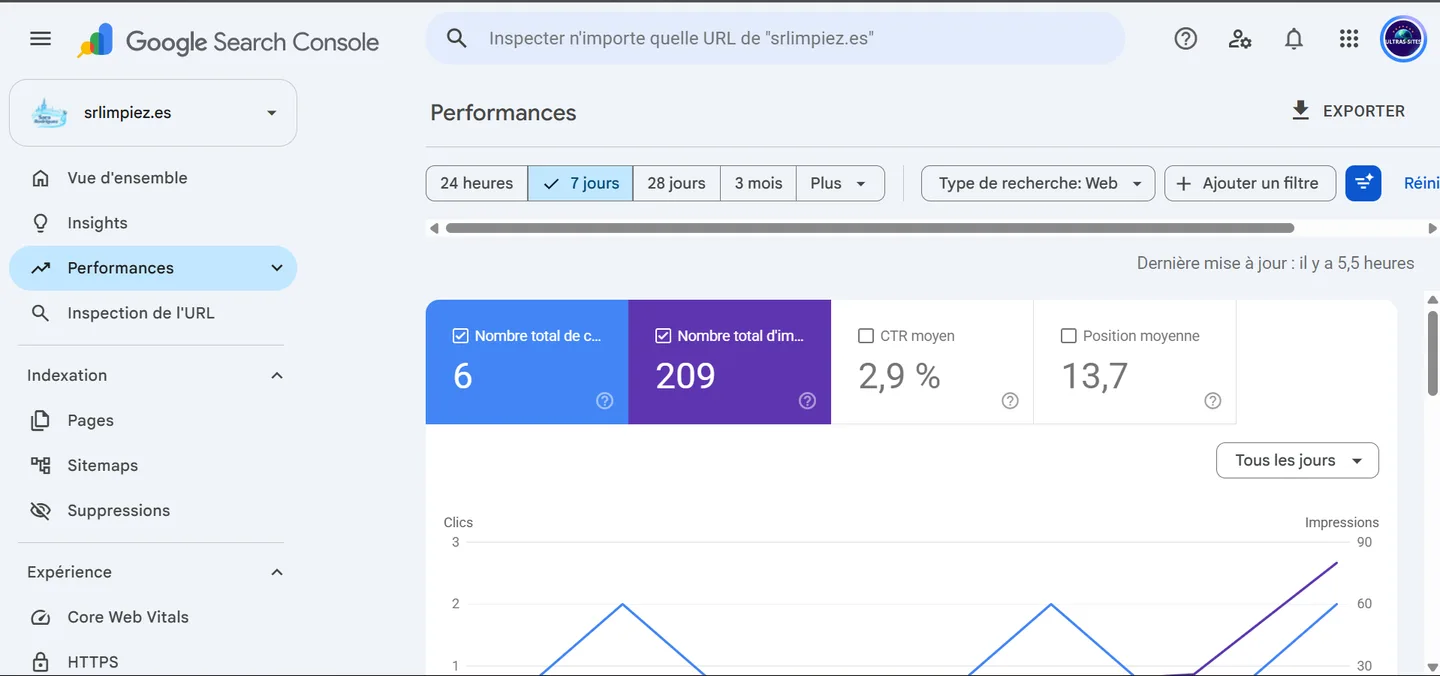
Task: Open the help question mark icon
Action: click(1186, 39)
